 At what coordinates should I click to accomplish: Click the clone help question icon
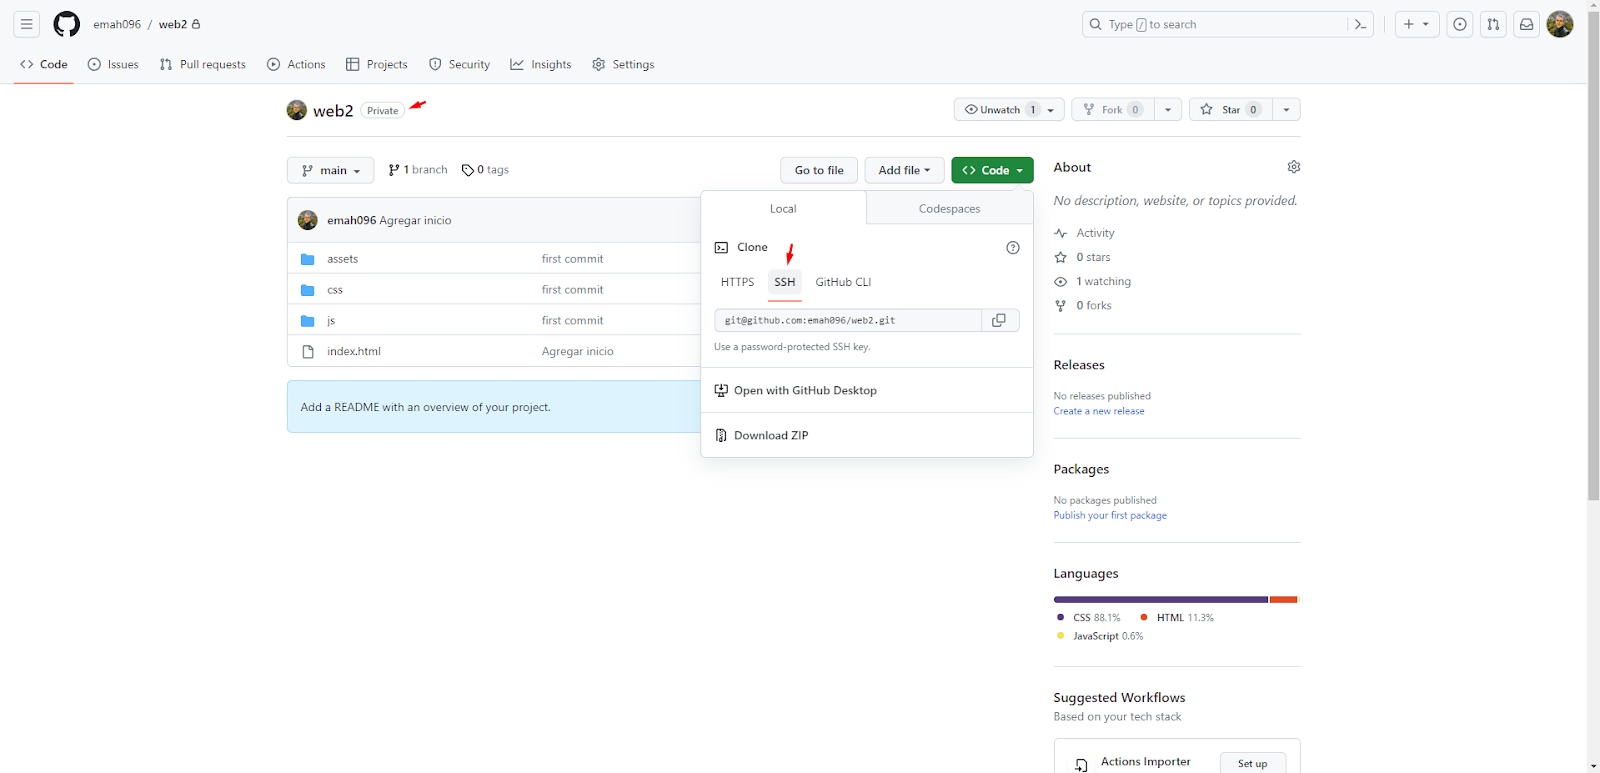pos(1013,248)
